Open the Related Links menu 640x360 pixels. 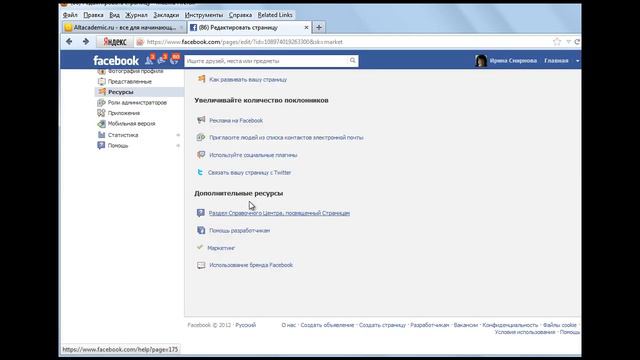(275, 15)
